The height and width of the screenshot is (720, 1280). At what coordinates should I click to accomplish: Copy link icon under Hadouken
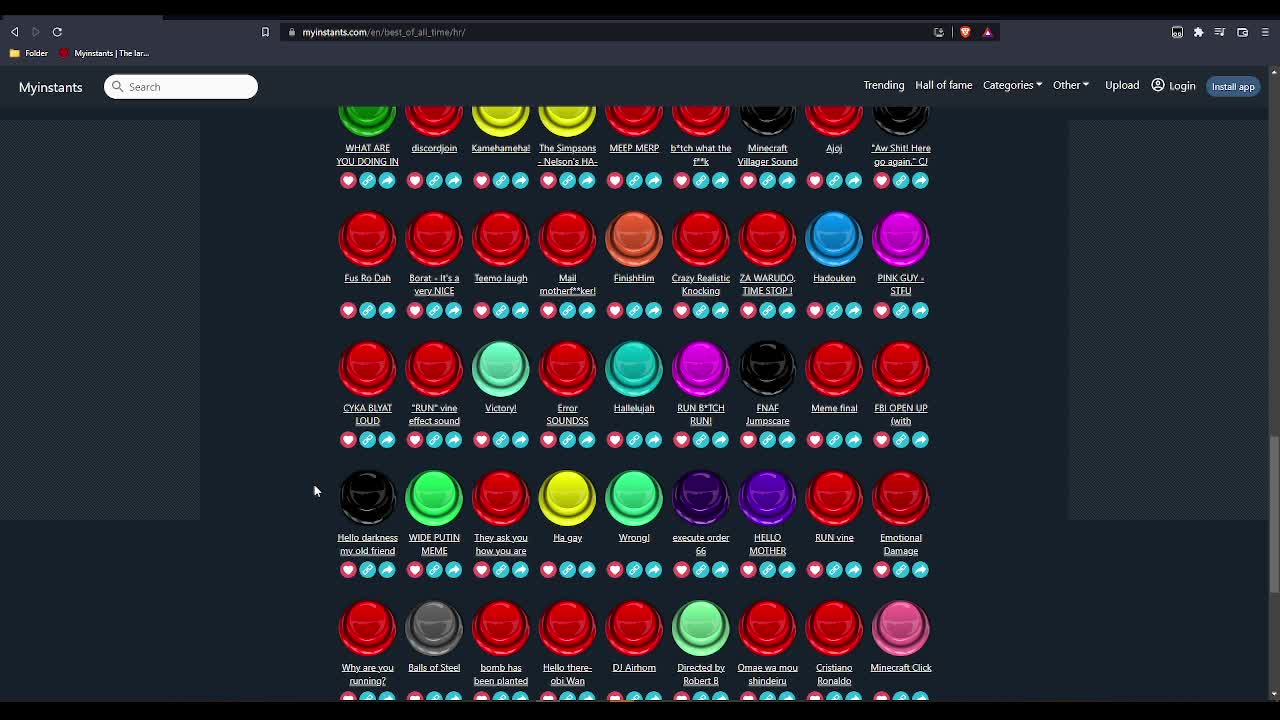coord(834,310)
